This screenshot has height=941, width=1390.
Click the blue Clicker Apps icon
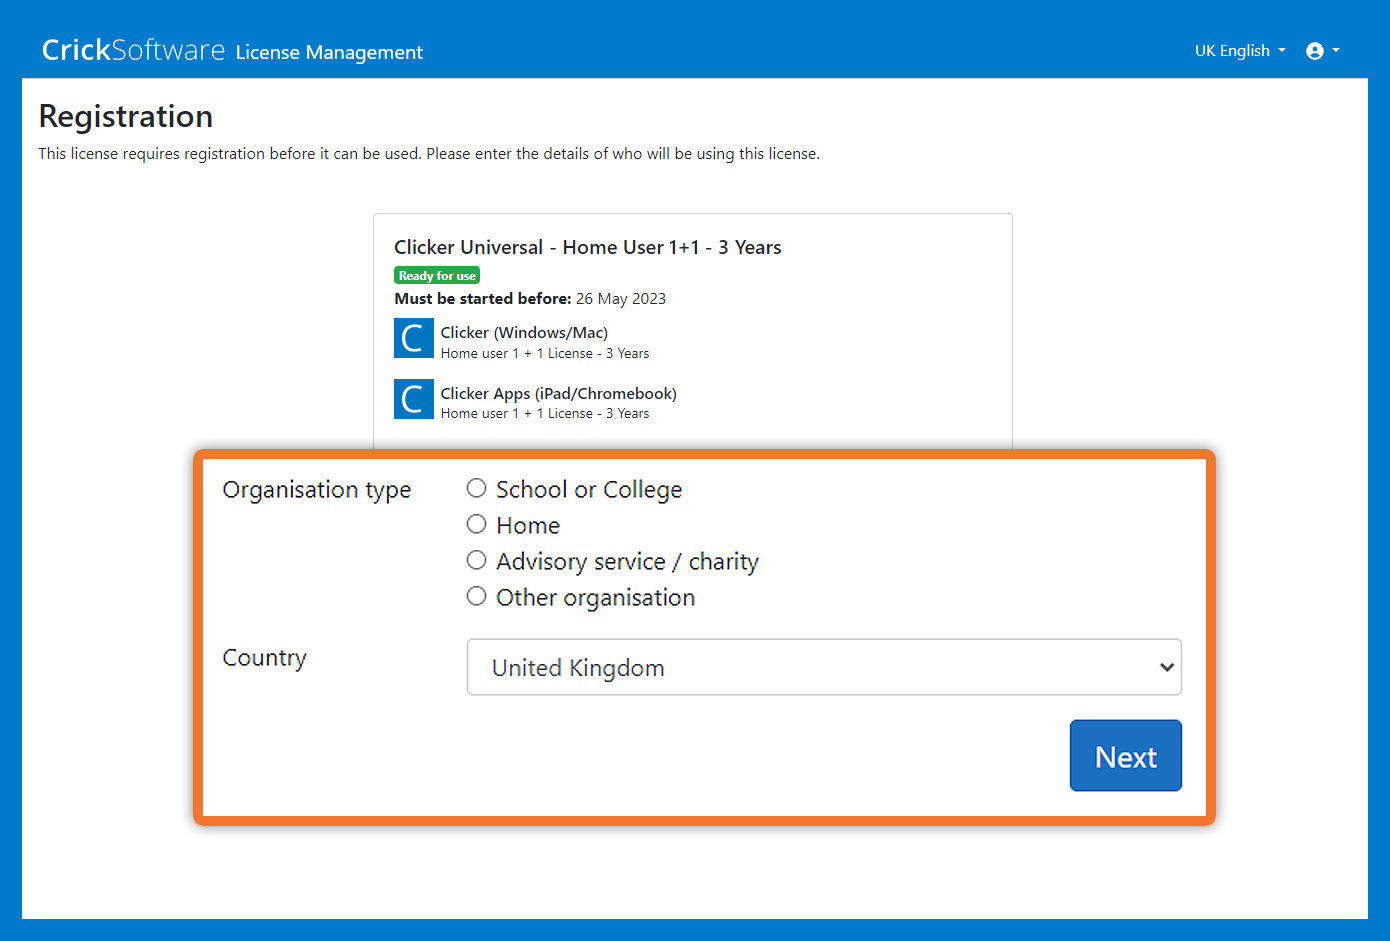tap(413, 399)
